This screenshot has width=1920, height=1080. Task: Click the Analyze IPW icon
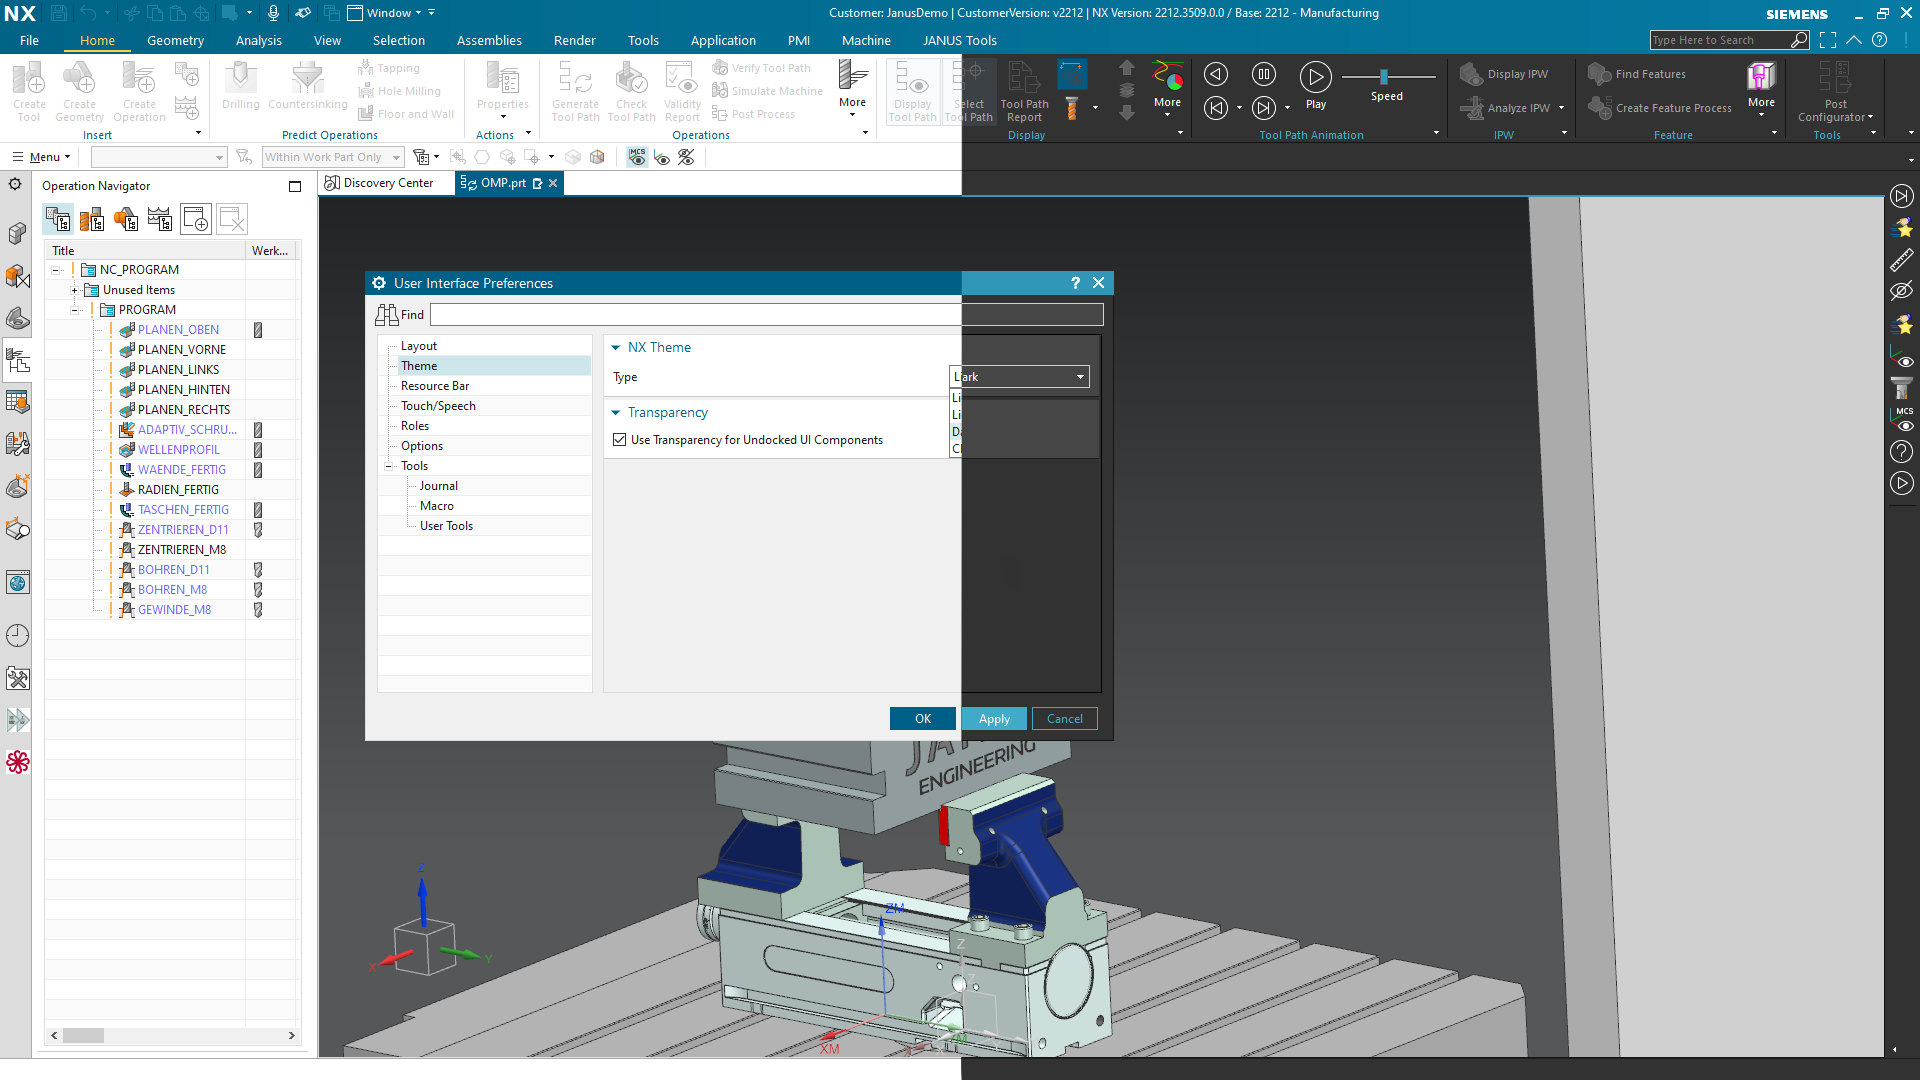point(1471,108)
